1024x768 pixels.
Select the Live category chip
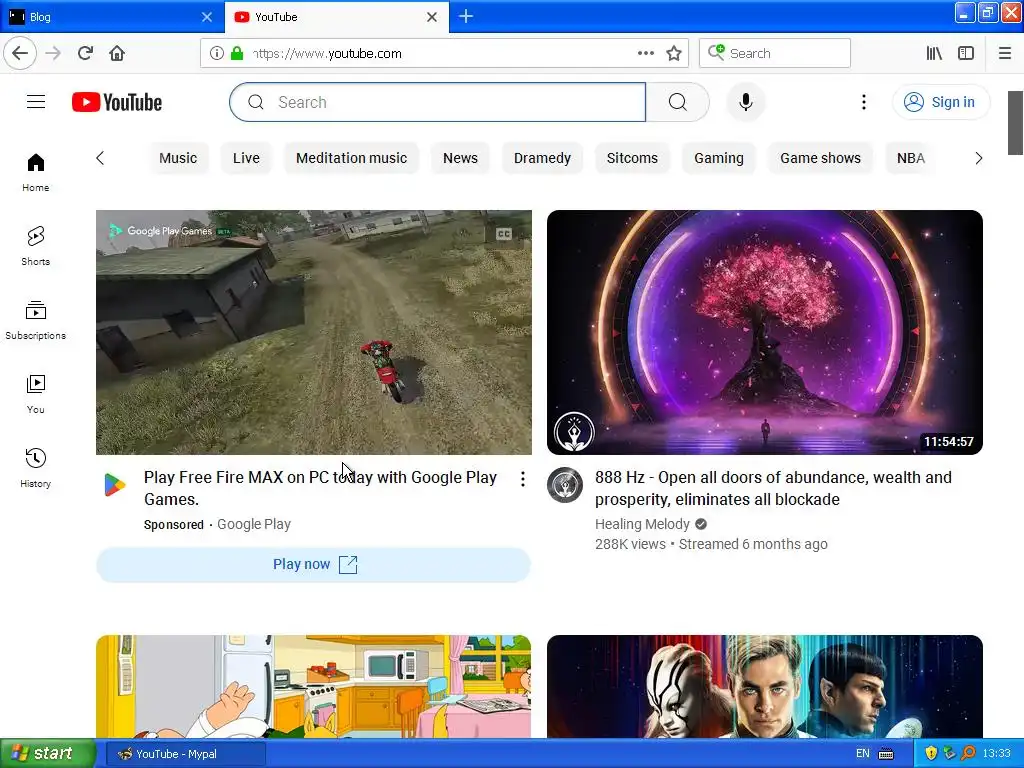246,158
